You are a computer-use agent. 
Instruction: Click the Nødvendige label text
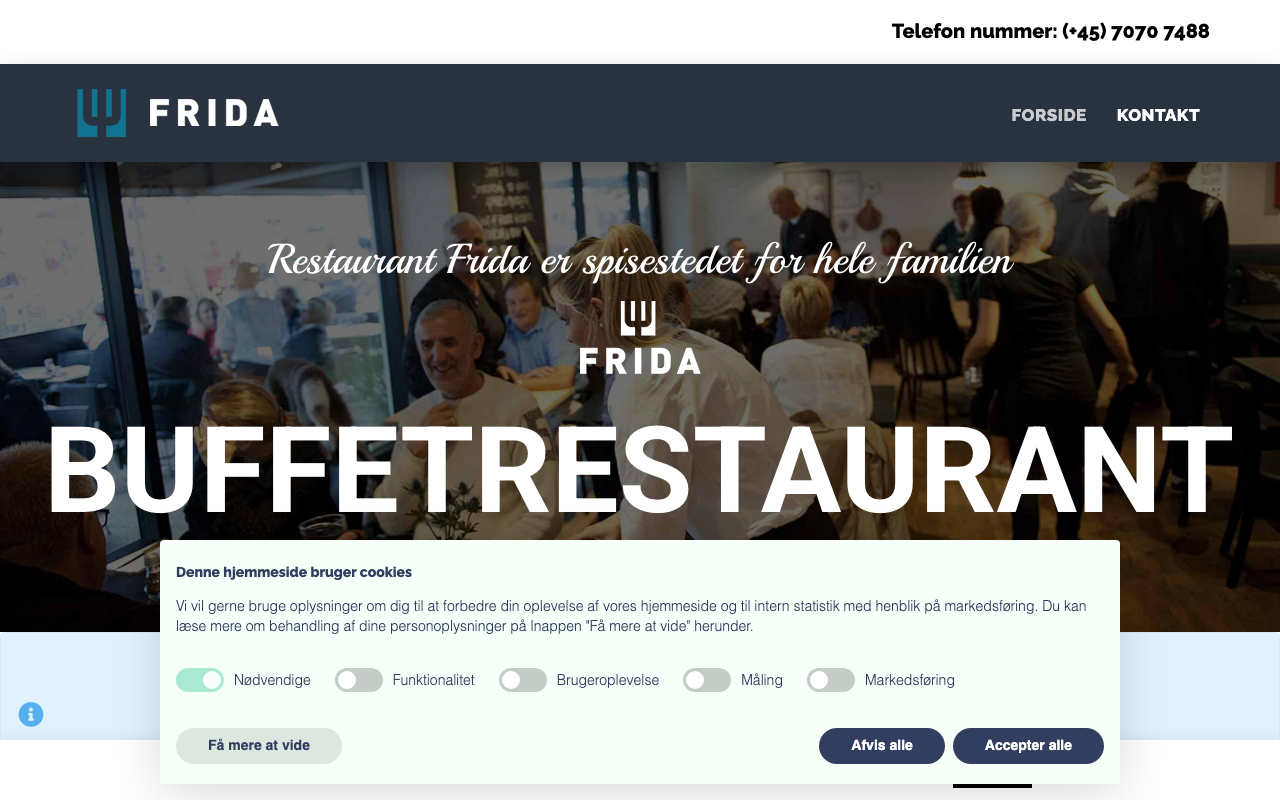pos(272,680)
